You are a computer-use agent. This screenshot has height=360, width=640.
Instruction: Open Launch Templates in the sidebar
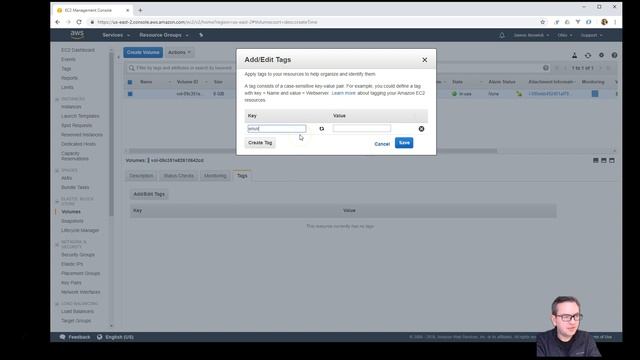pyautogui.click(x=80, y=116)
